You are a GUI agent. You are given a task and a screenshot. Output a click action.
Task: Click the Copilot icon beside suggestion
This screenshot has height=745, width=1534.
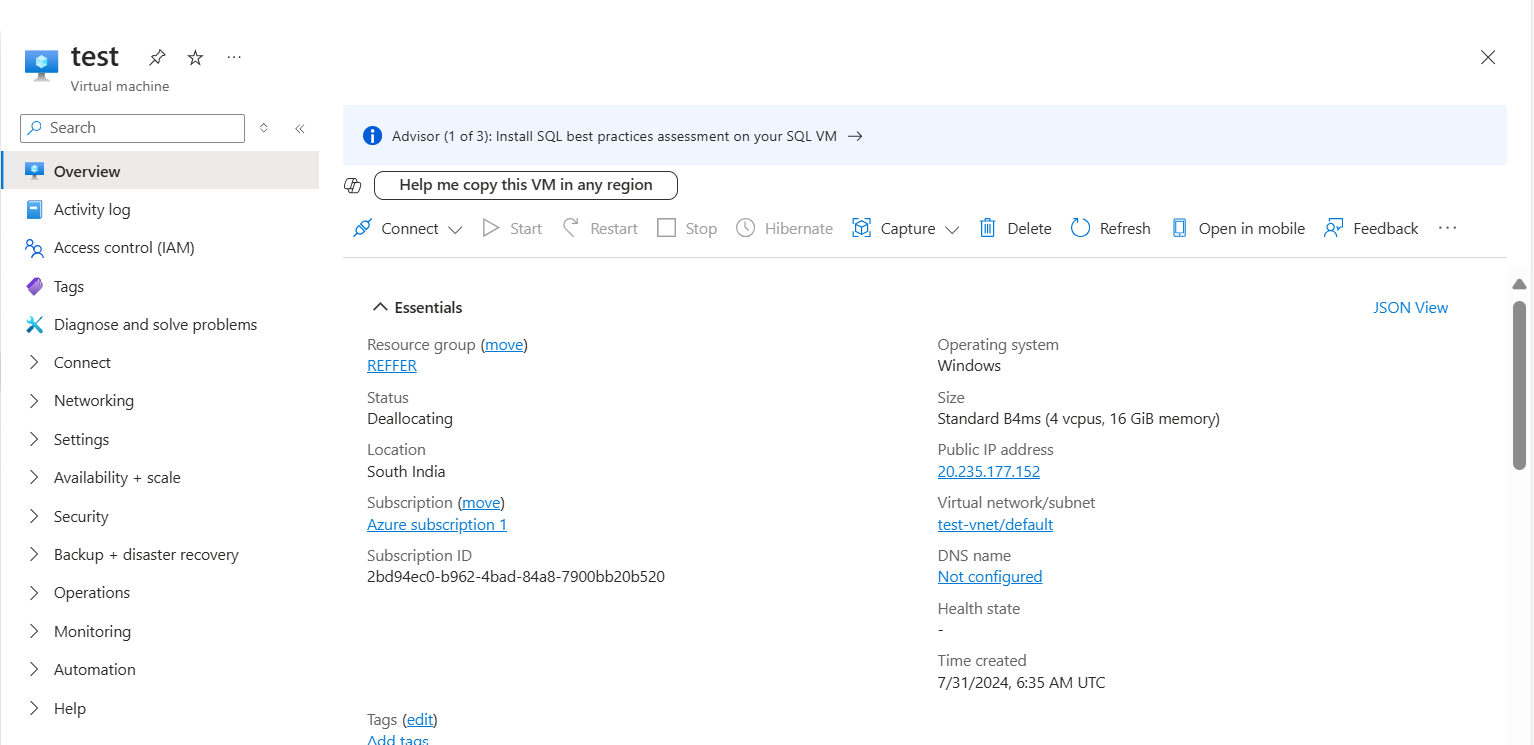tap(353, 185)
